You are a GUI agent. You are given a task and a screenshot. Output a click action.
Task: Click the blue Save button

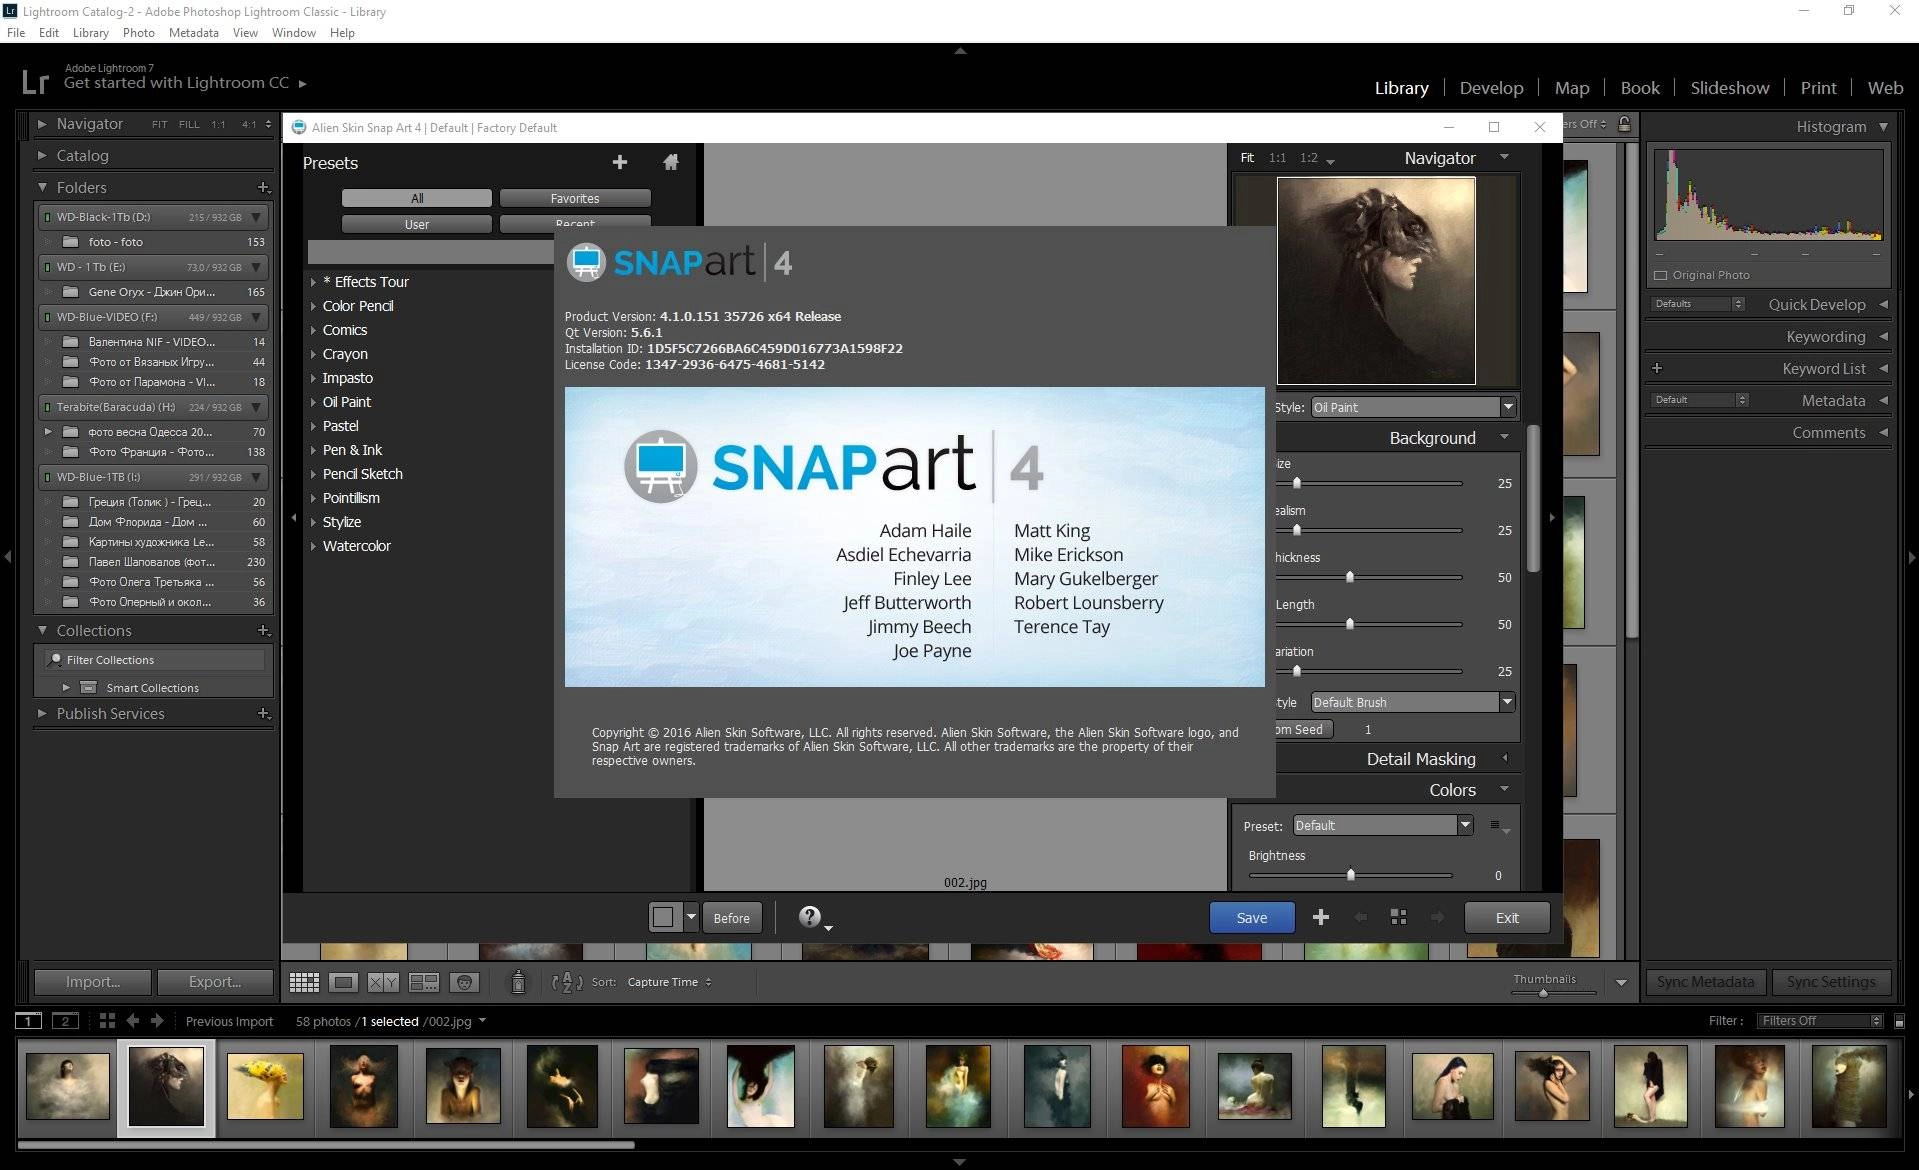[1252, 917]
